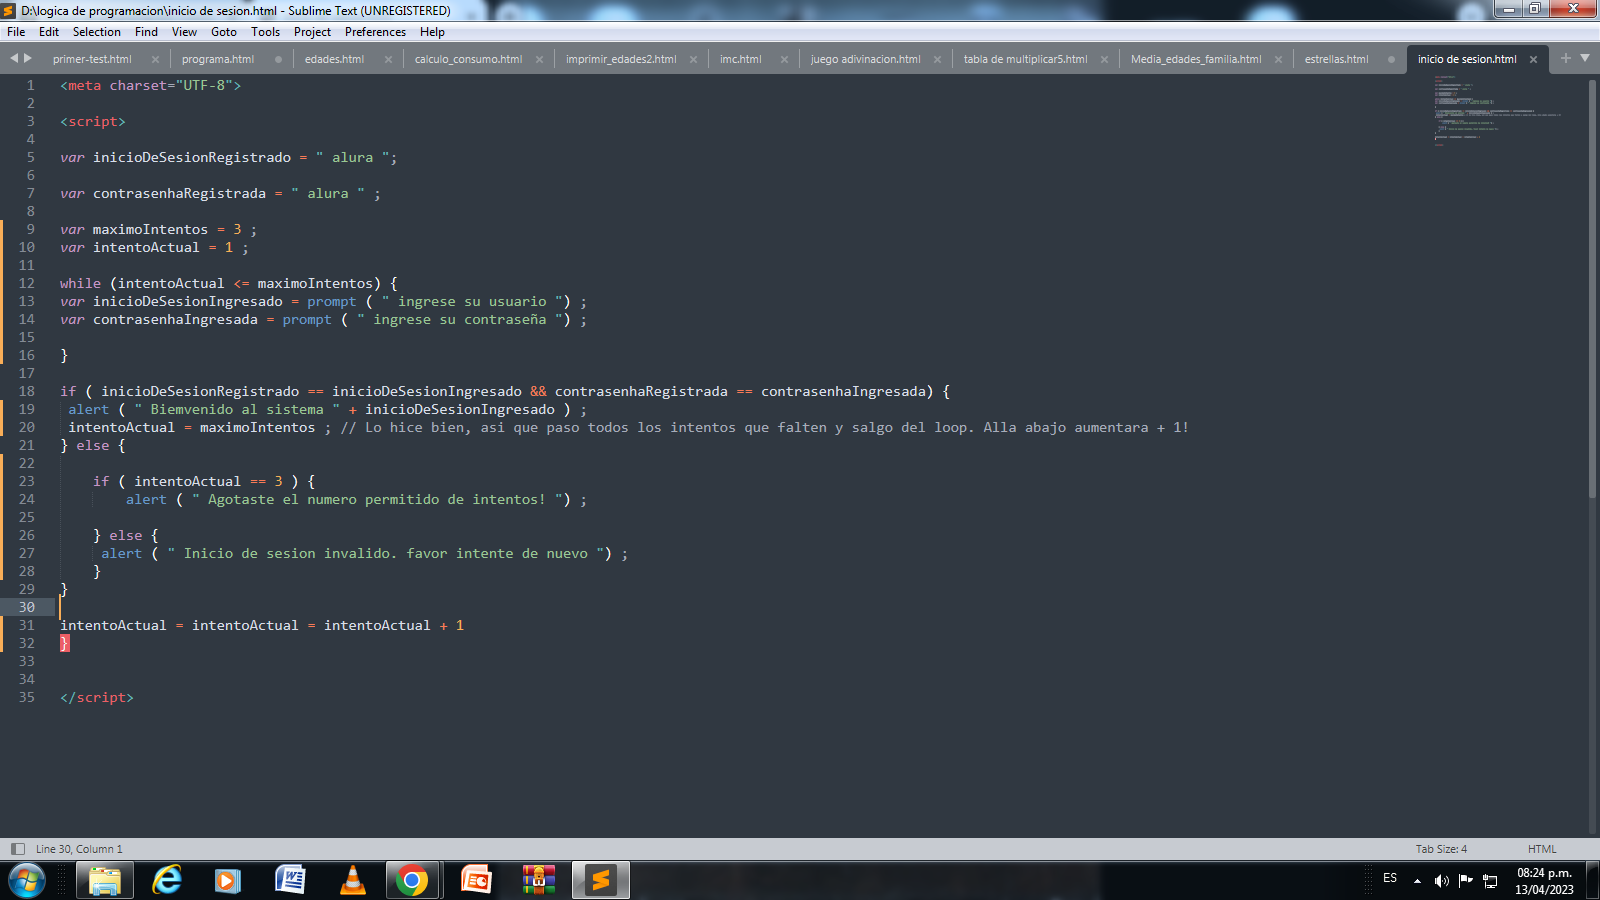This screenshot has width=1600, height=900.
Task: Open Microsoft Word from the taskbar
Action: (290, 881)
